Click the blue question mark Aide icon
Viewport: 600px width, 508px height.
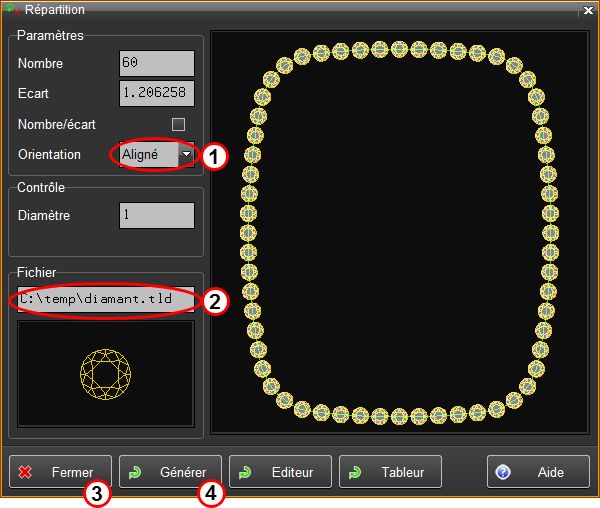click(x=503, y=472)
